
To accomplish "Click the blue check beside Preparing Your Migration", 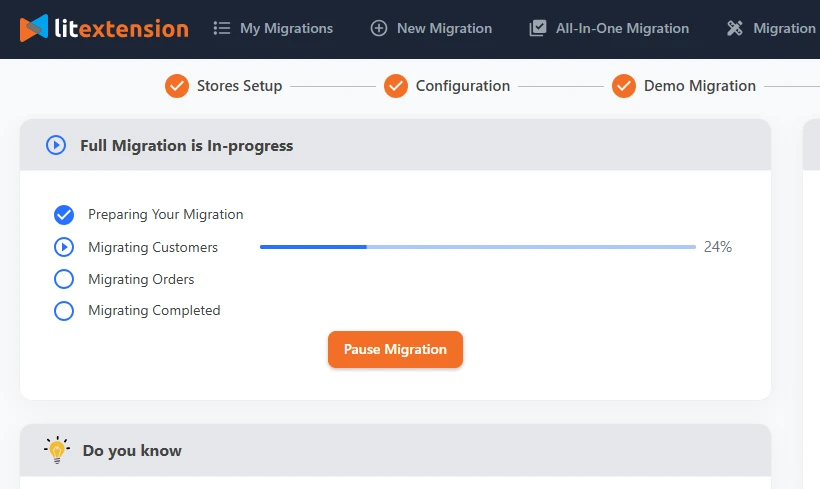I will pos(64,214).
